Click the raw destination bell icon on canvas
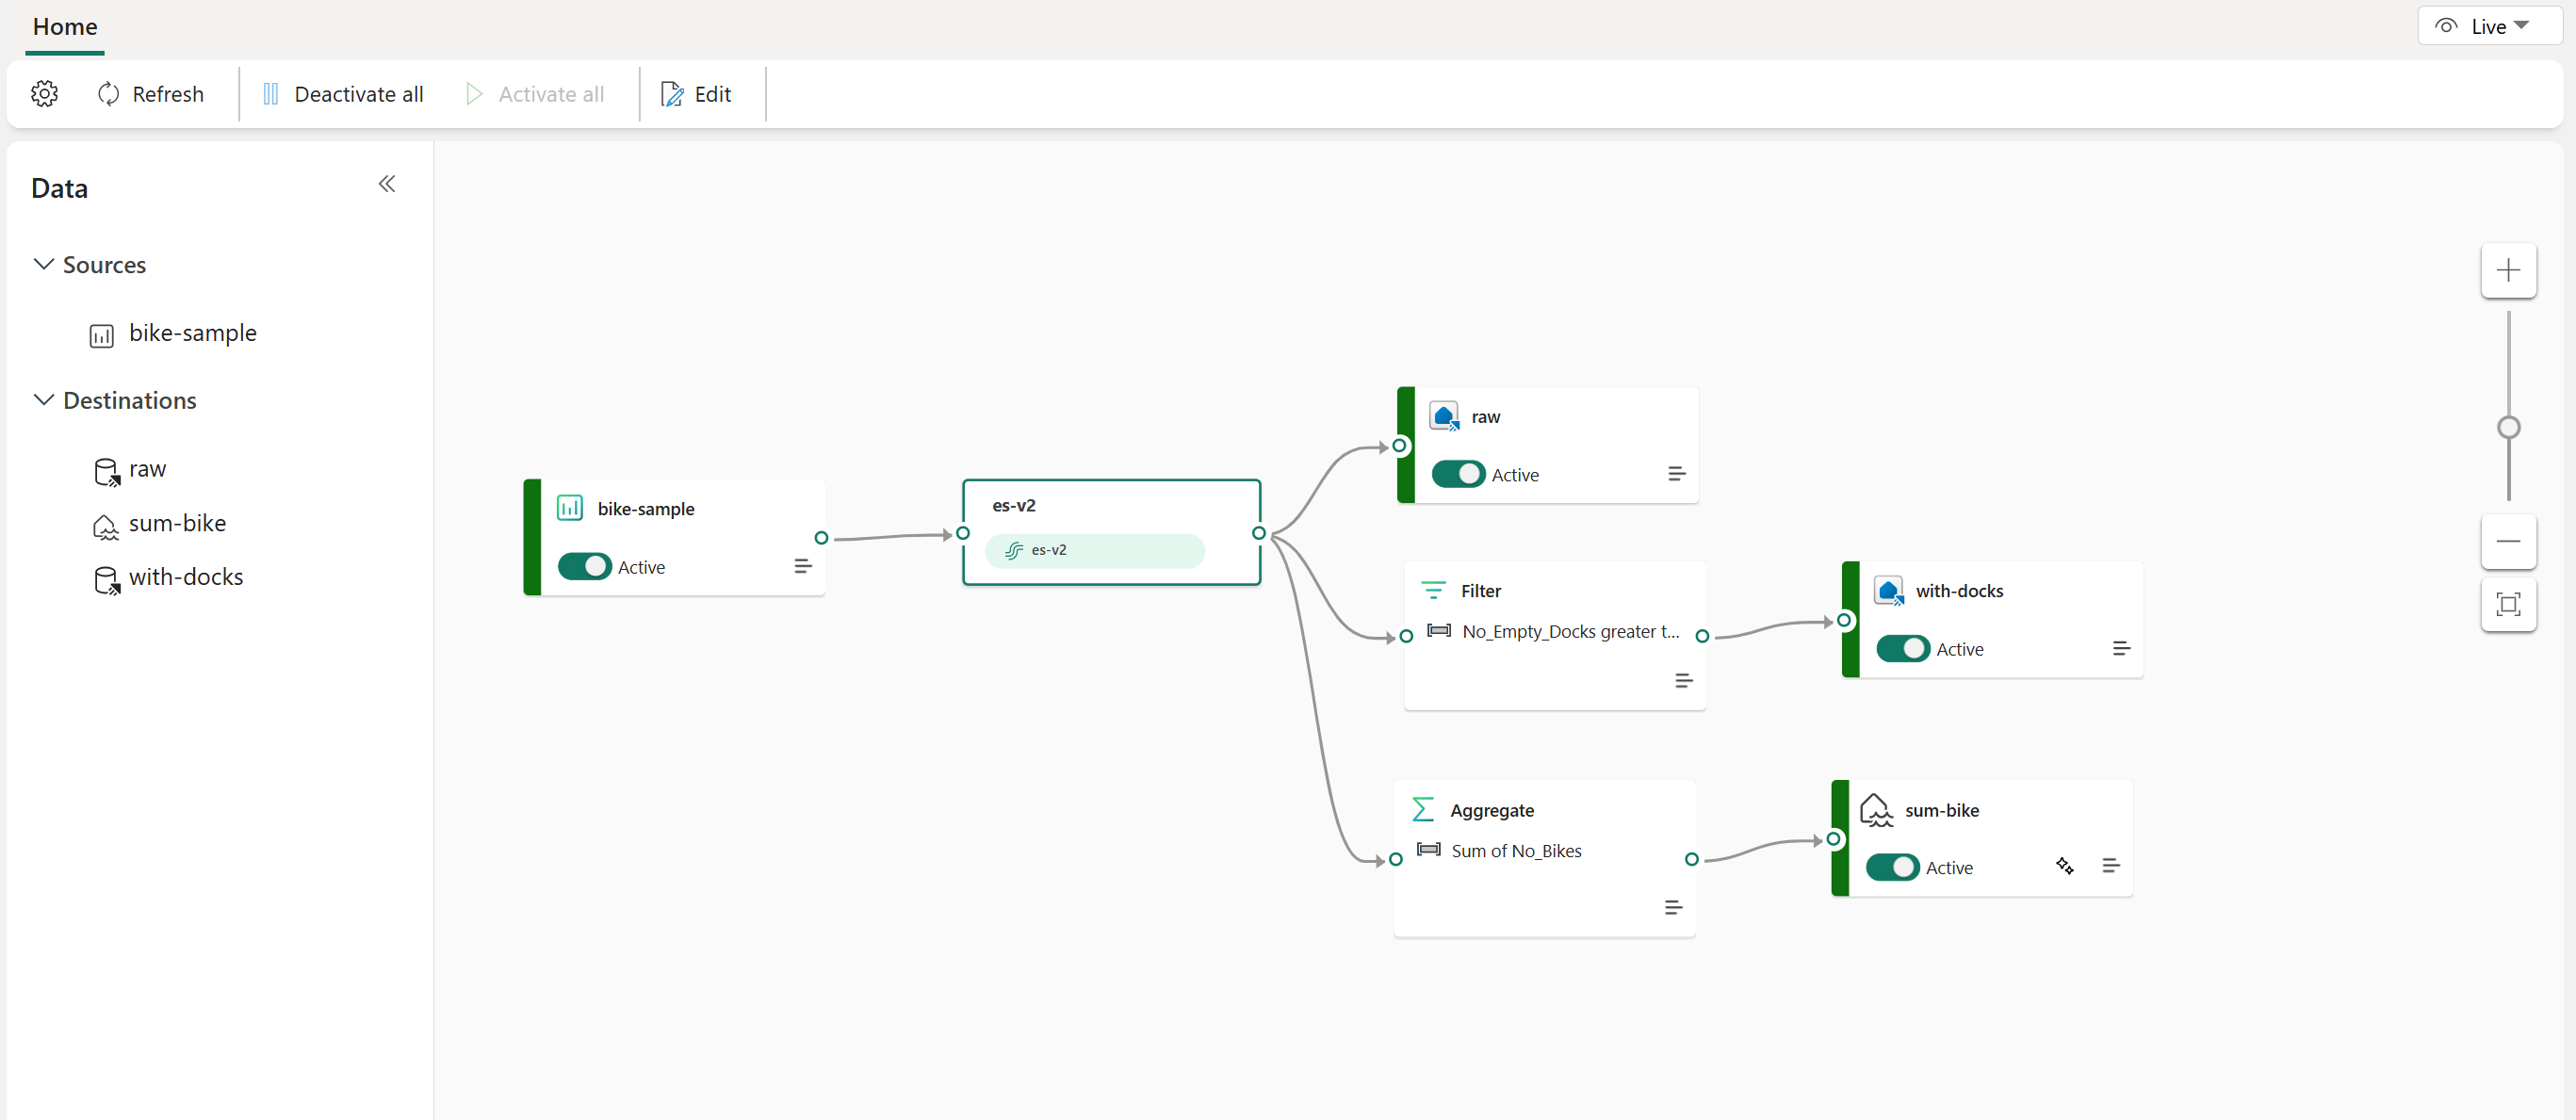 pyautogui.click(x=1445, y=415)
